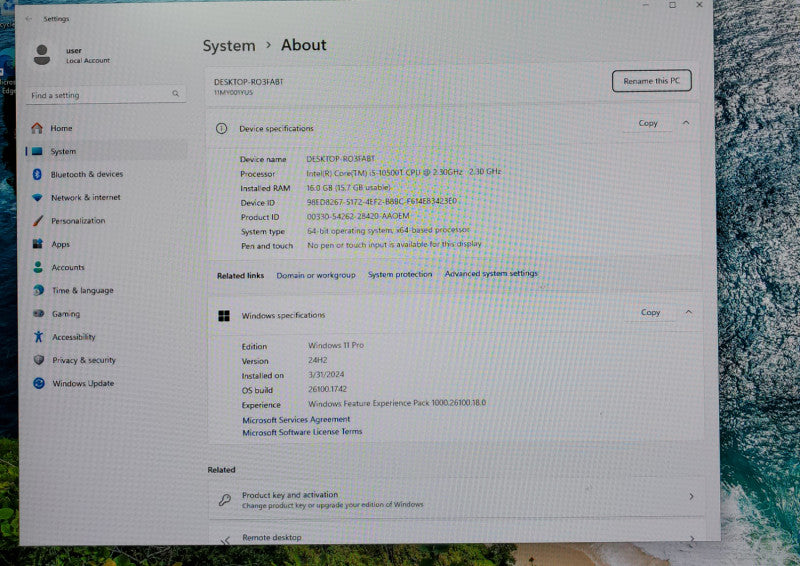
Task: Open Product key and activation row
Action: pos(457,499)
